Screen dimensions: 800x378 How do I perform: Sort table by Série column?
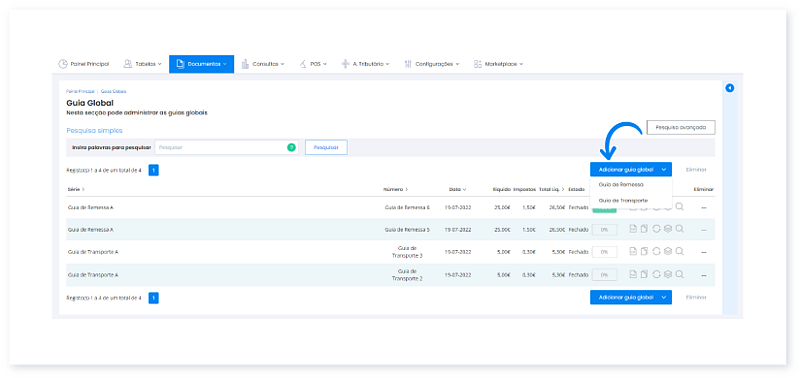pos(76,189)
